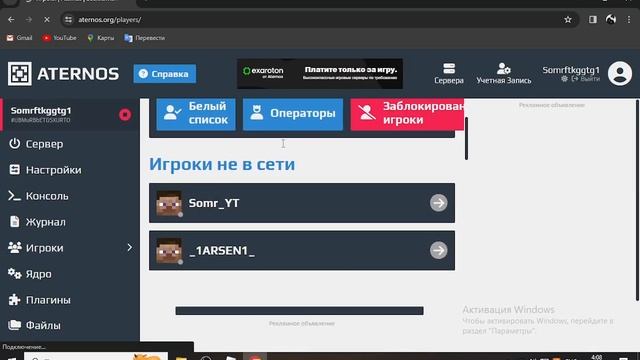The height and width of the screenshot is (360, 640).
Task: Open the Журнал sidebar item
Action: (70, 222)
